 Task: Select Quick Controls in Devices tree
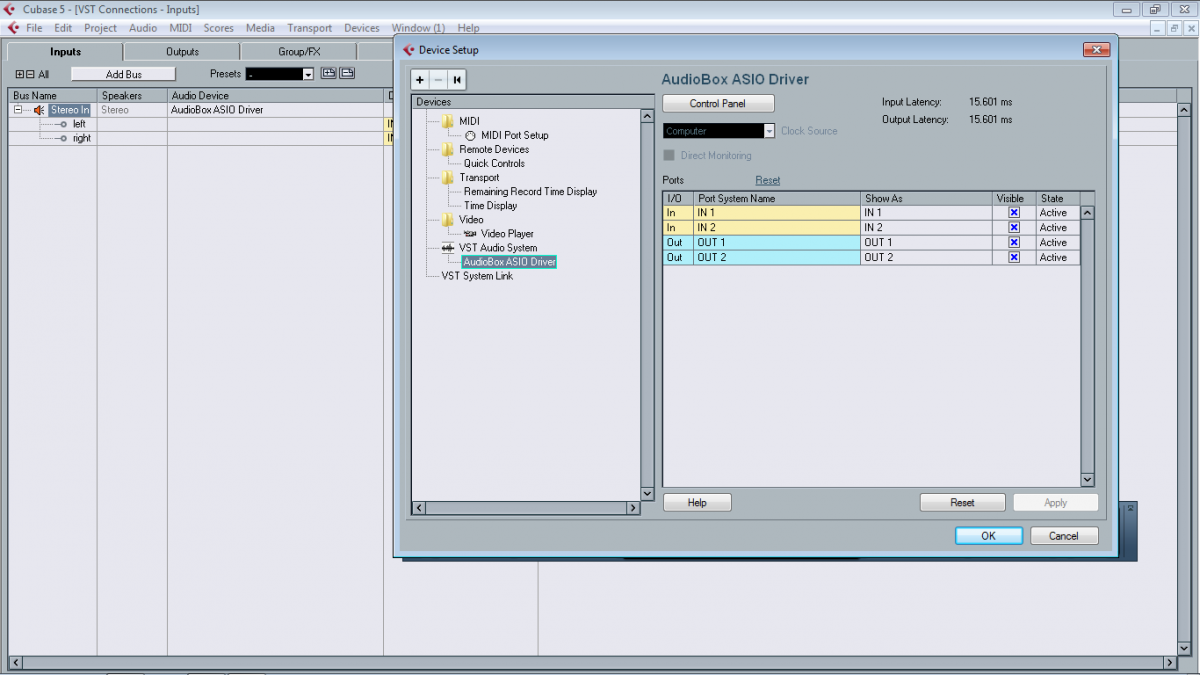494,164
